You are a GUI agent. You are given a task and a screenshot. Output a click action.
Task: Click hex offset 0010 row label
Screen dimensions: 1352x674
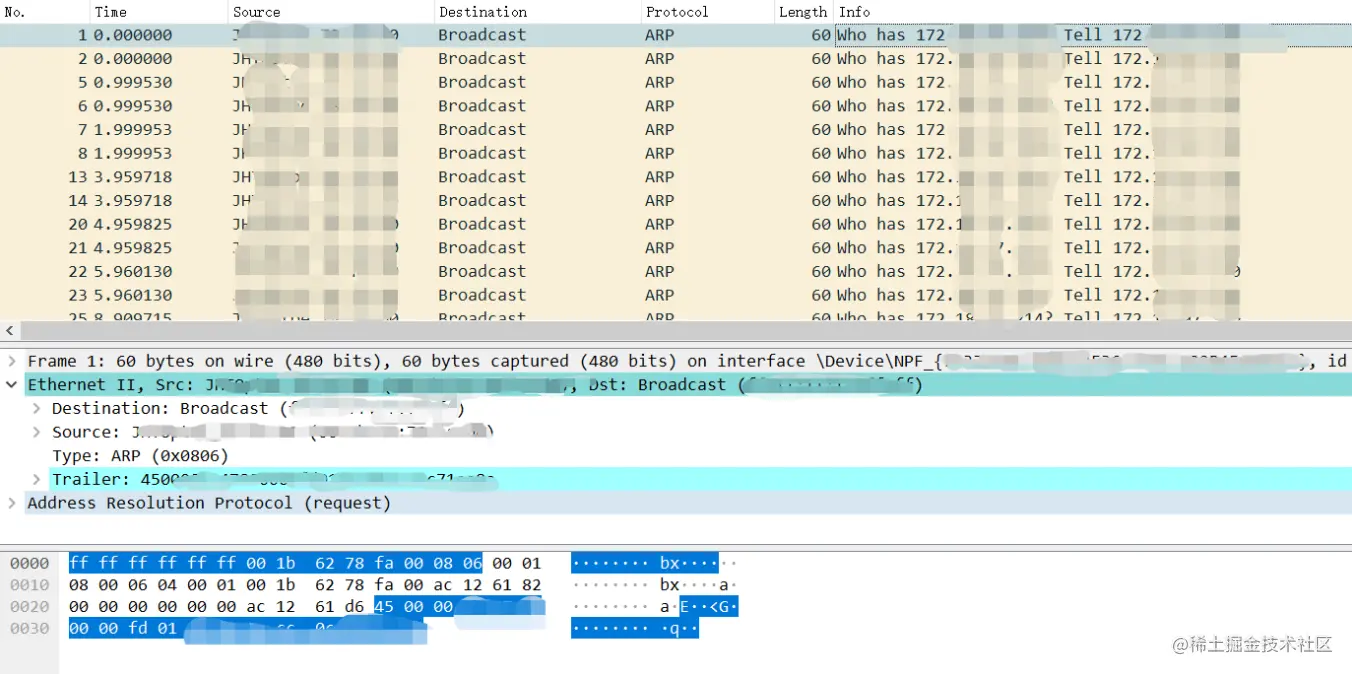click(30, 585)
